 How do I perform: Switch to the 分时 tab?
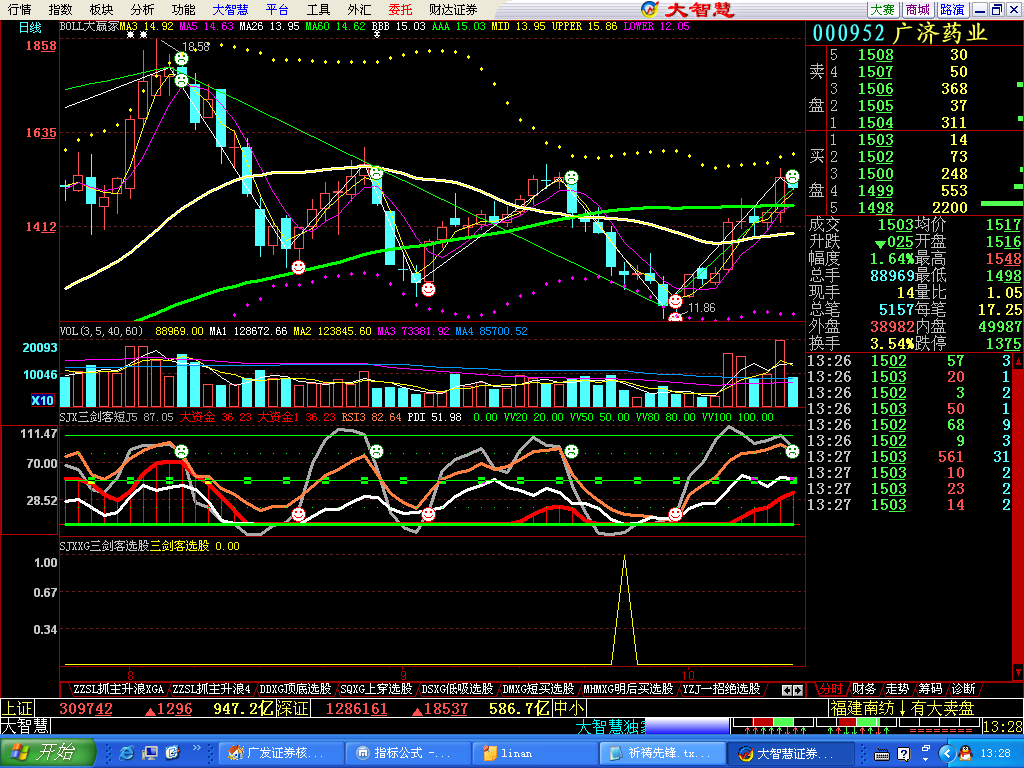pyautogui.click(x=831, y=689)
